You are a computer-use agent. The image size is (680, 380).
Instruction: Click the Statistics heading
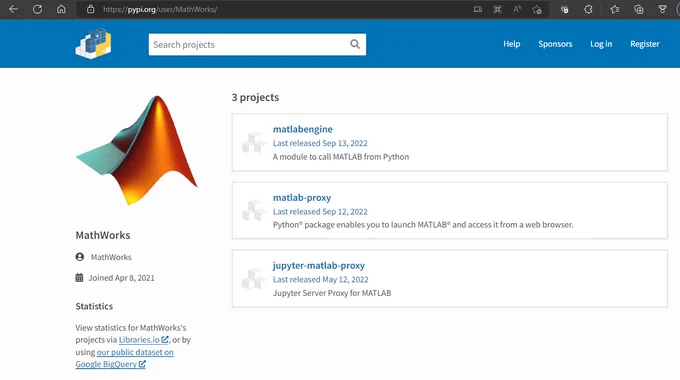pyautogui.click(x=94, y=306)
